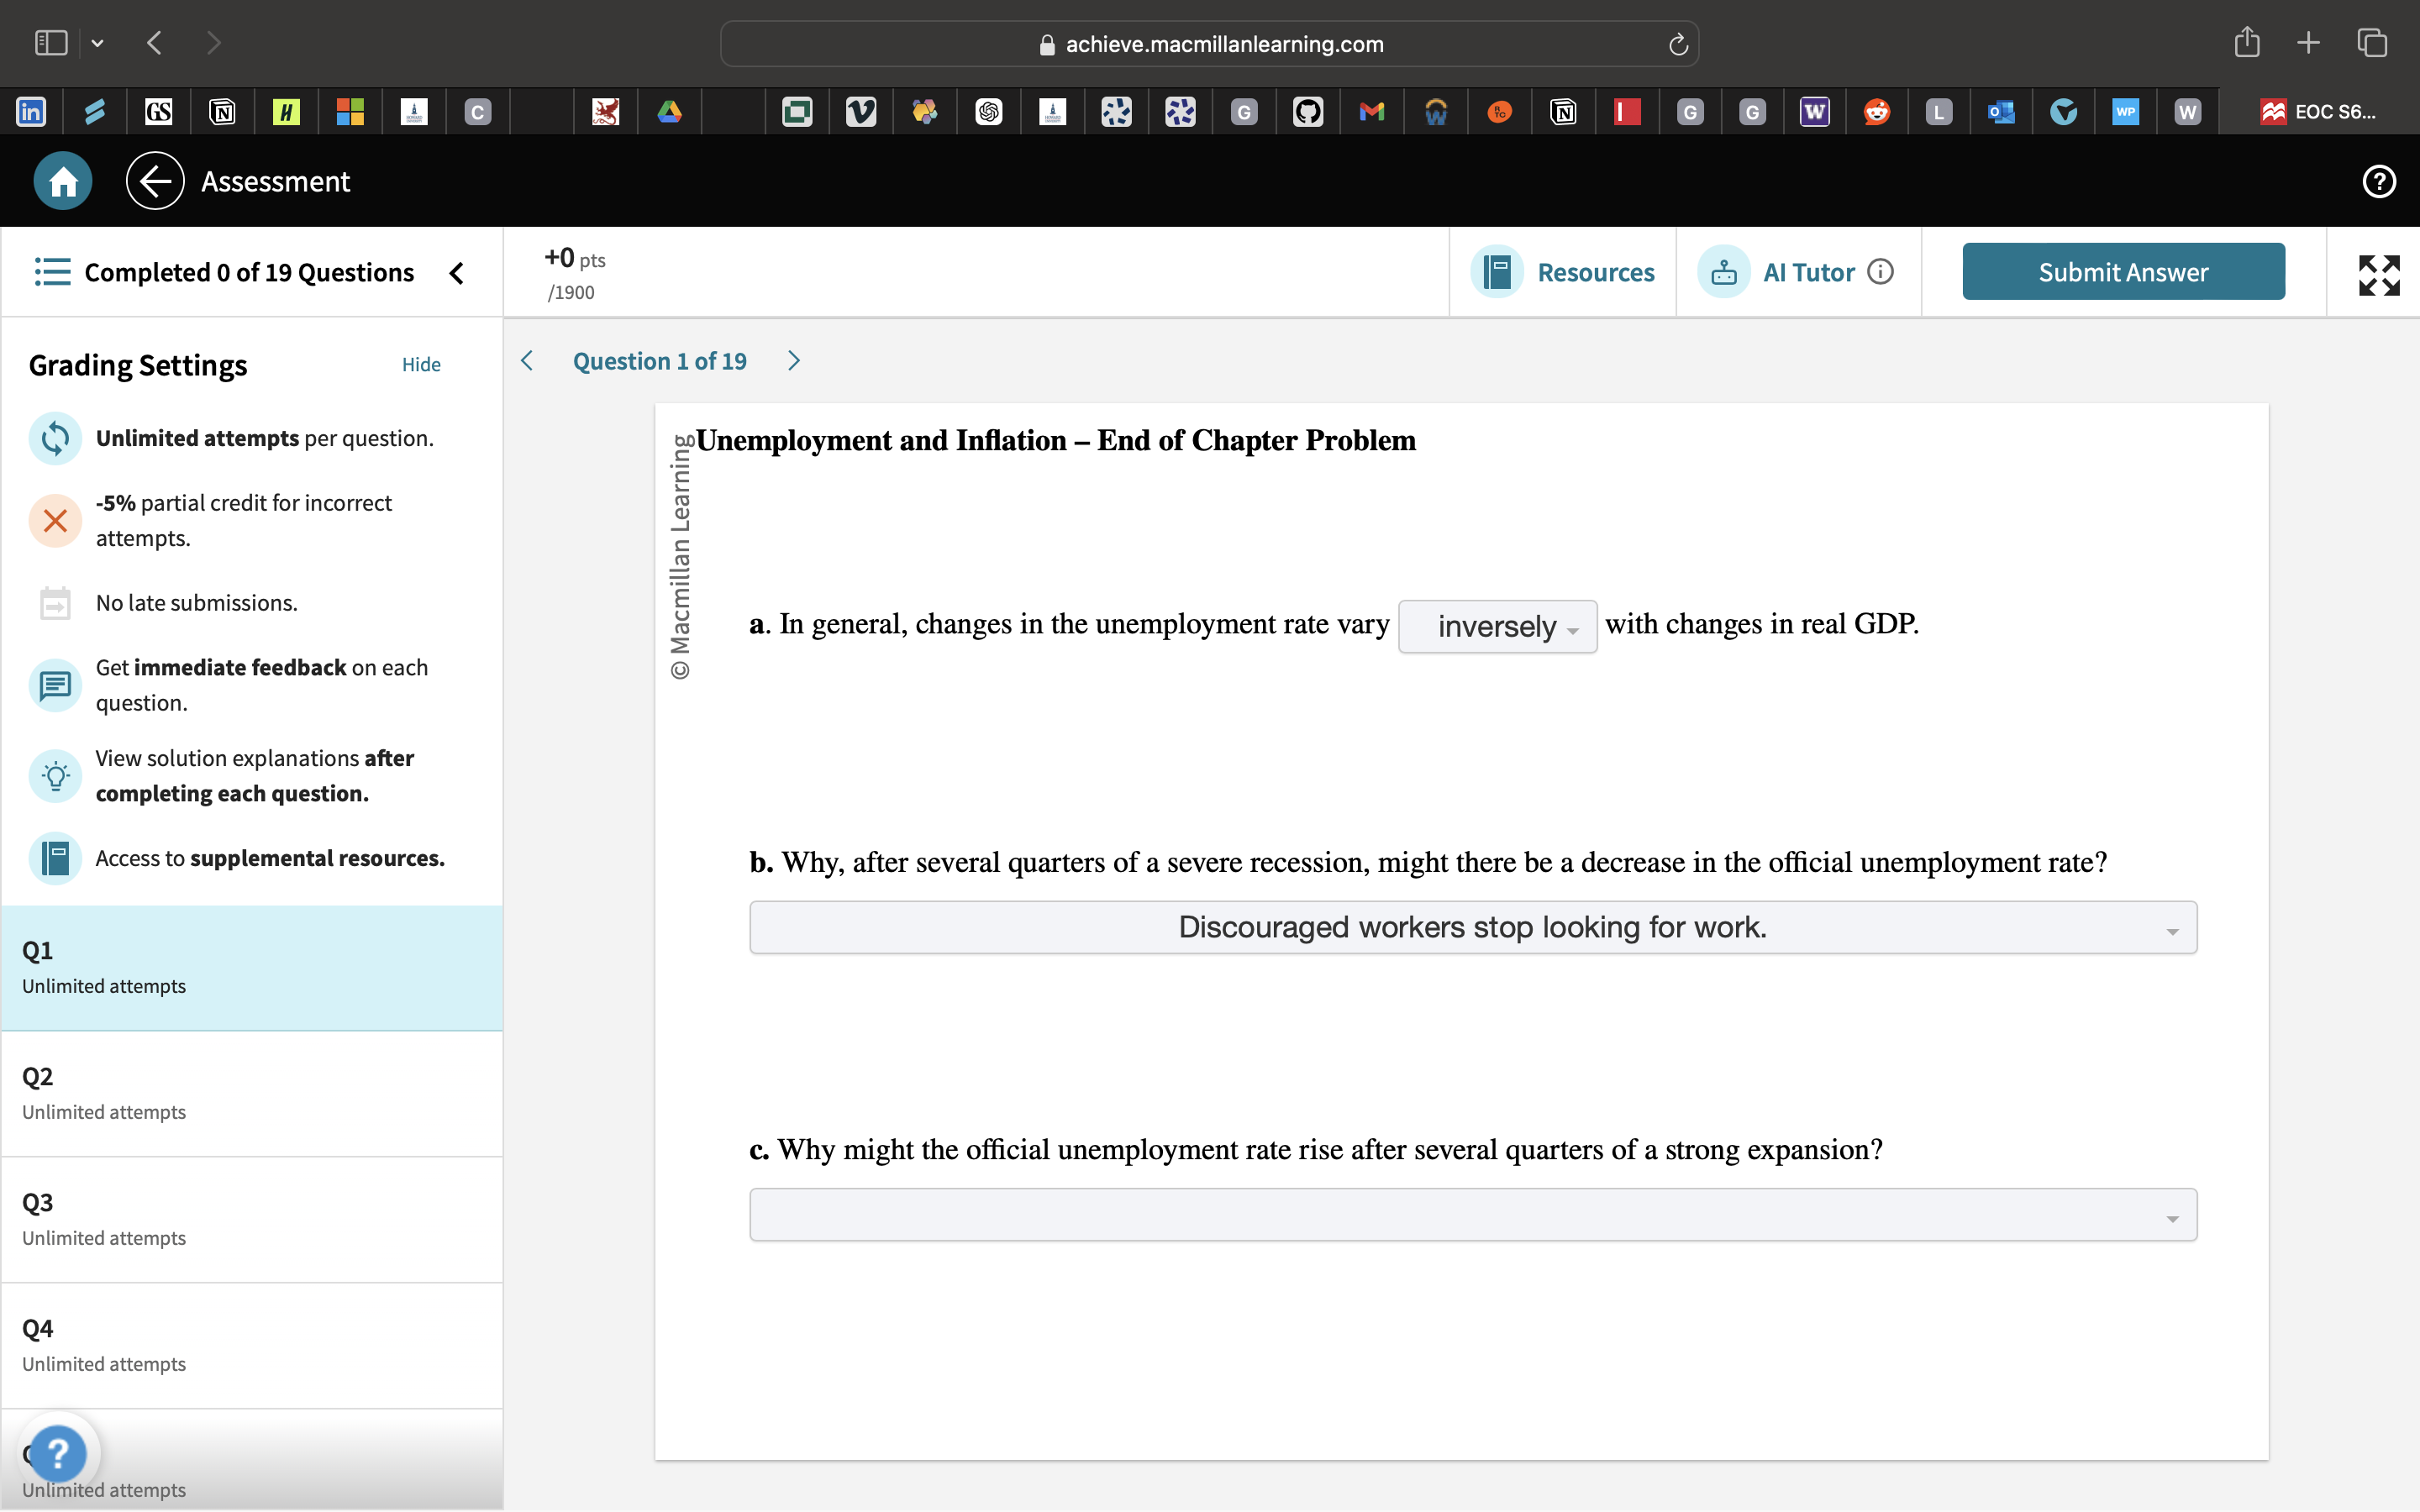Open the Resources book icon
The height and width of the screenshot is (1512, 2420).
pyautogui.click(x=1497, y=272)
